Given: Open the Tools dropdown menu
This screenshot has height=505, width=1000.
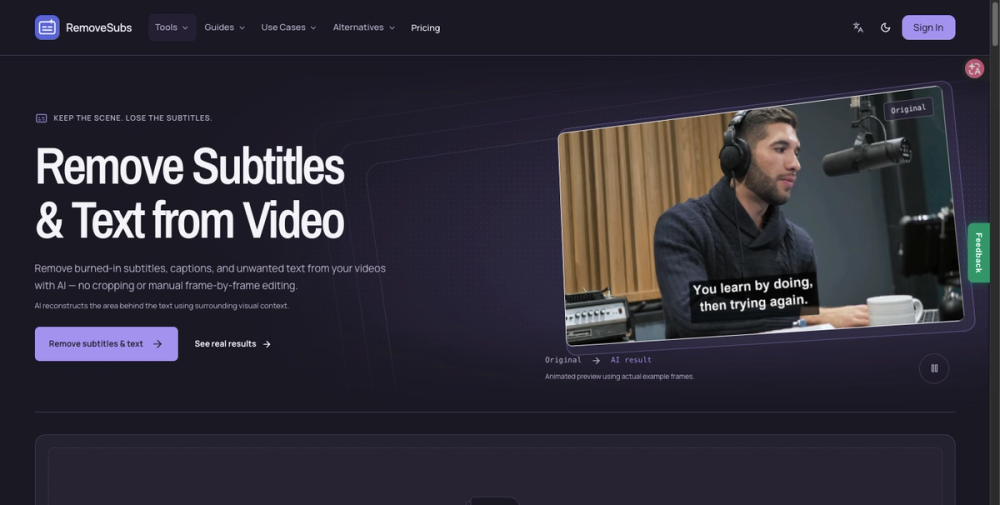Looking at the screenshot, I should (172, 27).
